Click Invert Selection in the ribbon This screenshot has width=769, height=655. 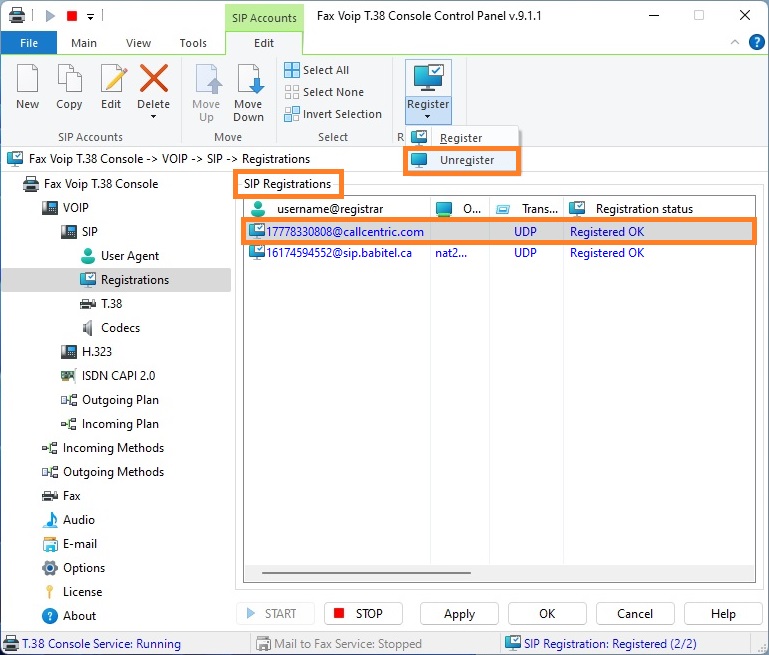pos(333,114)
